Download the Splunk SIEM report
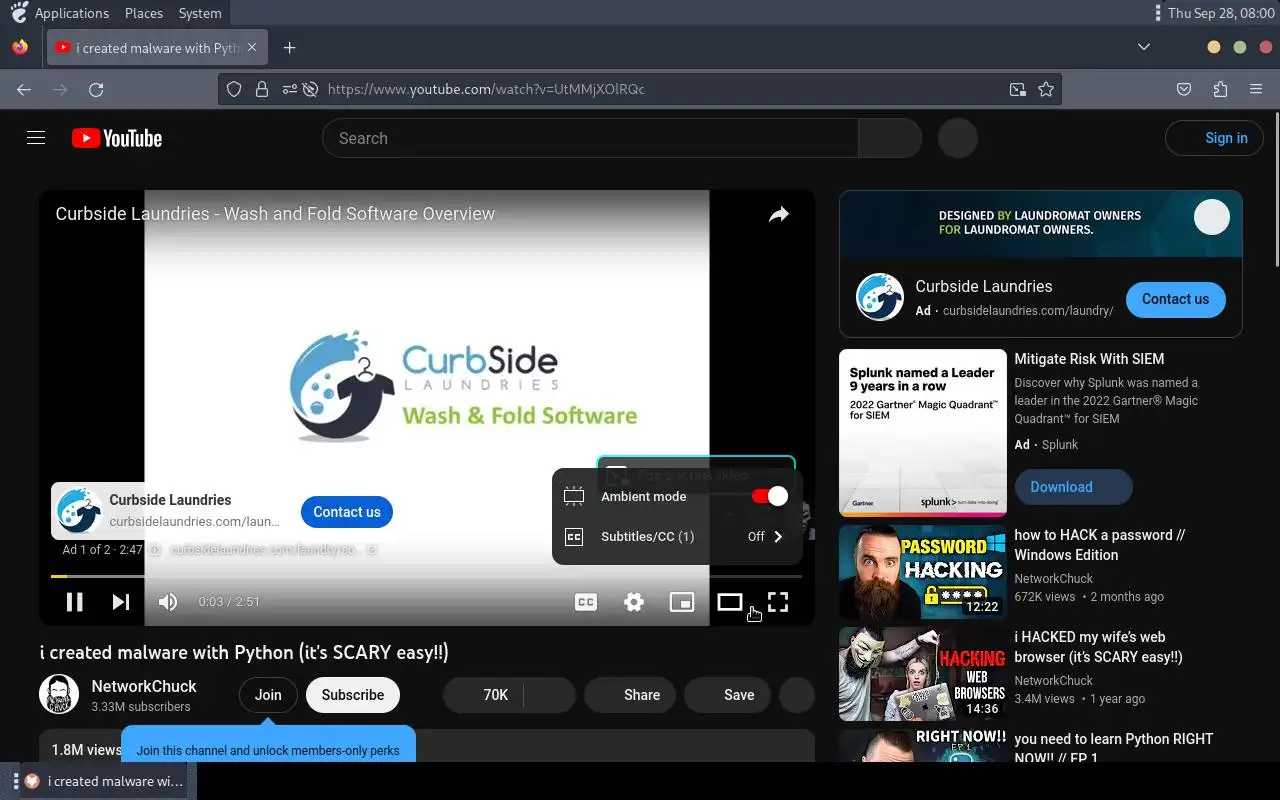This screenshot has width=1280, height=800. 1073,487
